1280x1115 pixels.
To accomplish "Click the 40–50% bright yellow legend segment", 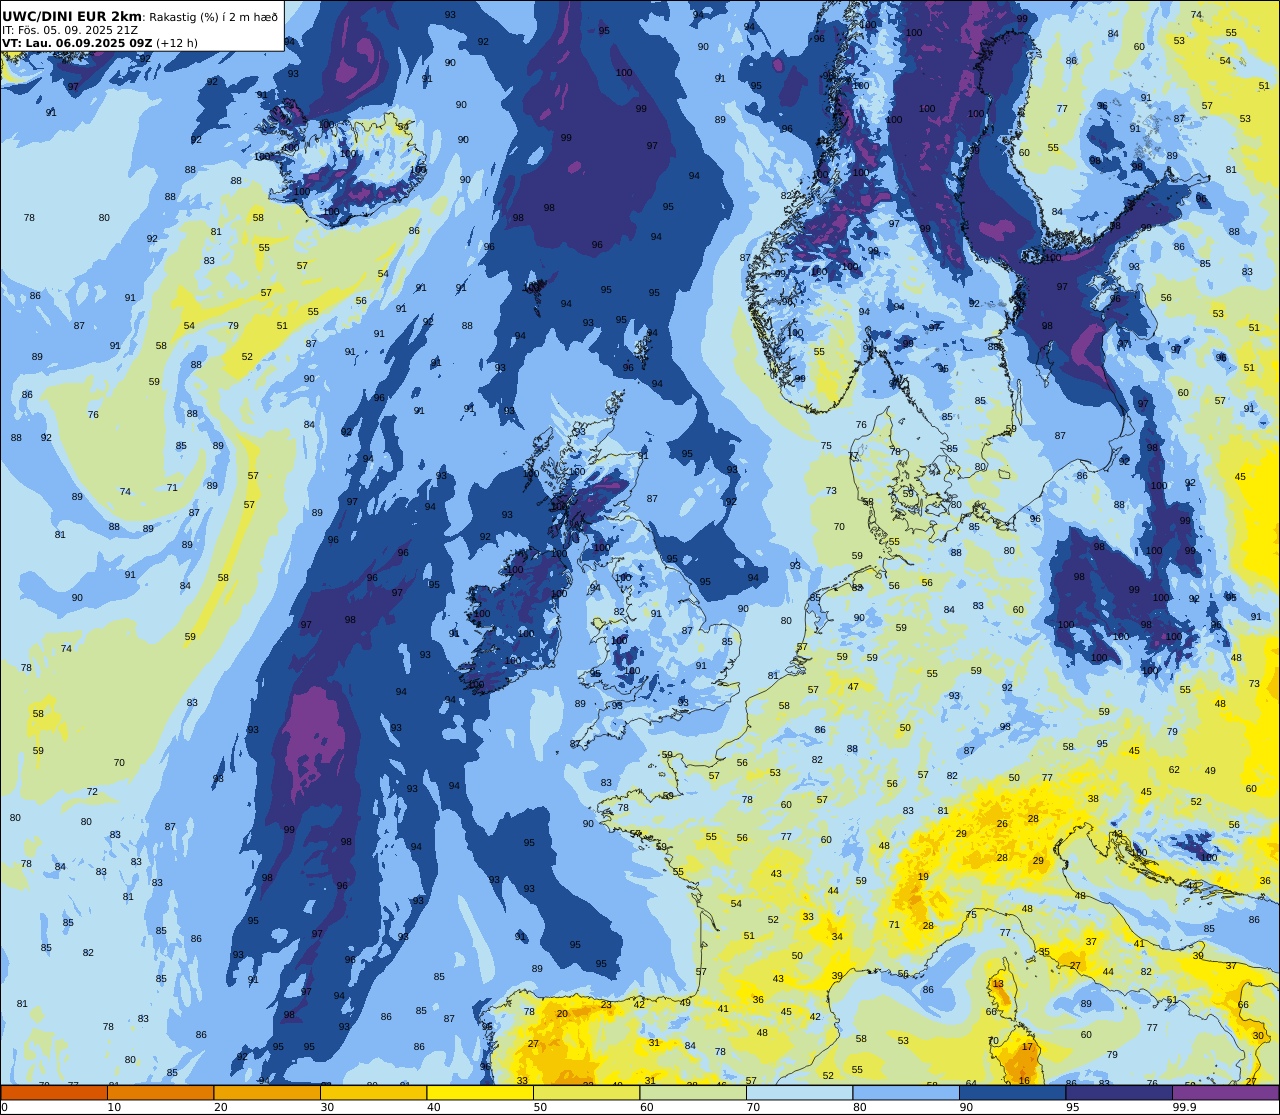I will click(x=480, y=1092).
